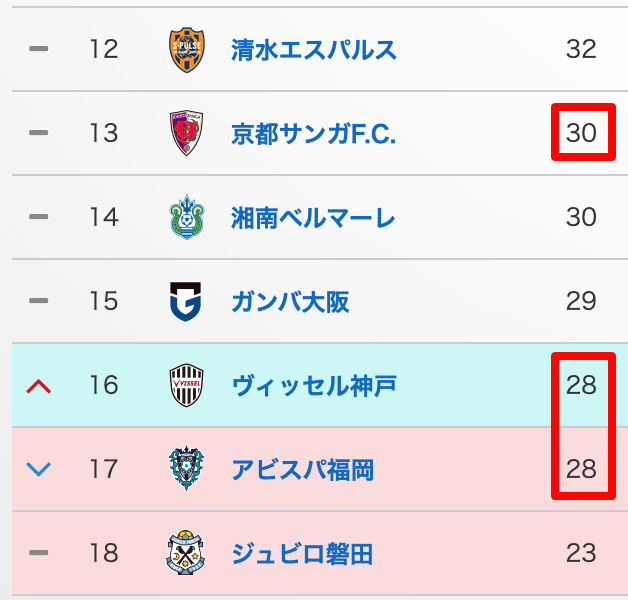The height and width of the screenshot is (600, 628).
Task: Open the アビスパ福岡 team link
Action: coord(302,469)
